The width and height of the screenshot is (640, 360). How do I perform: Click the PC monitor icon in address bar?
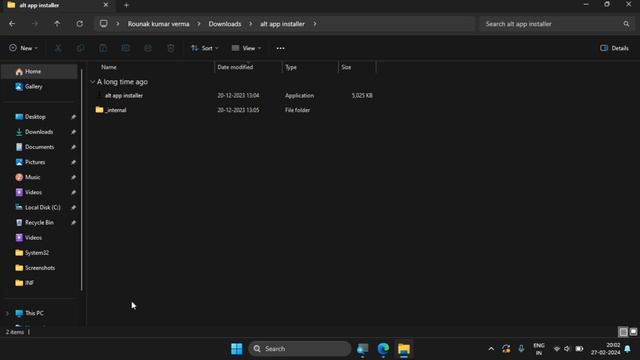104,24
